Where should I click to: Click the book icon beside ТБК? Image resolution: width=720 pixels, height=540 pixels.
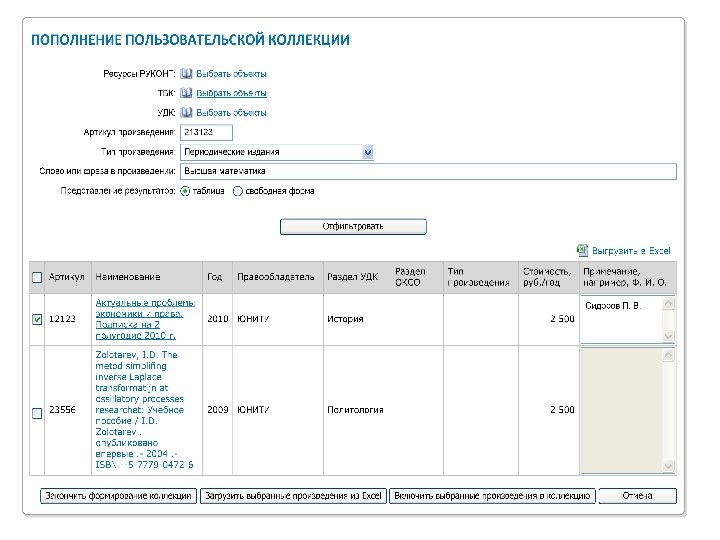(186, 93)
